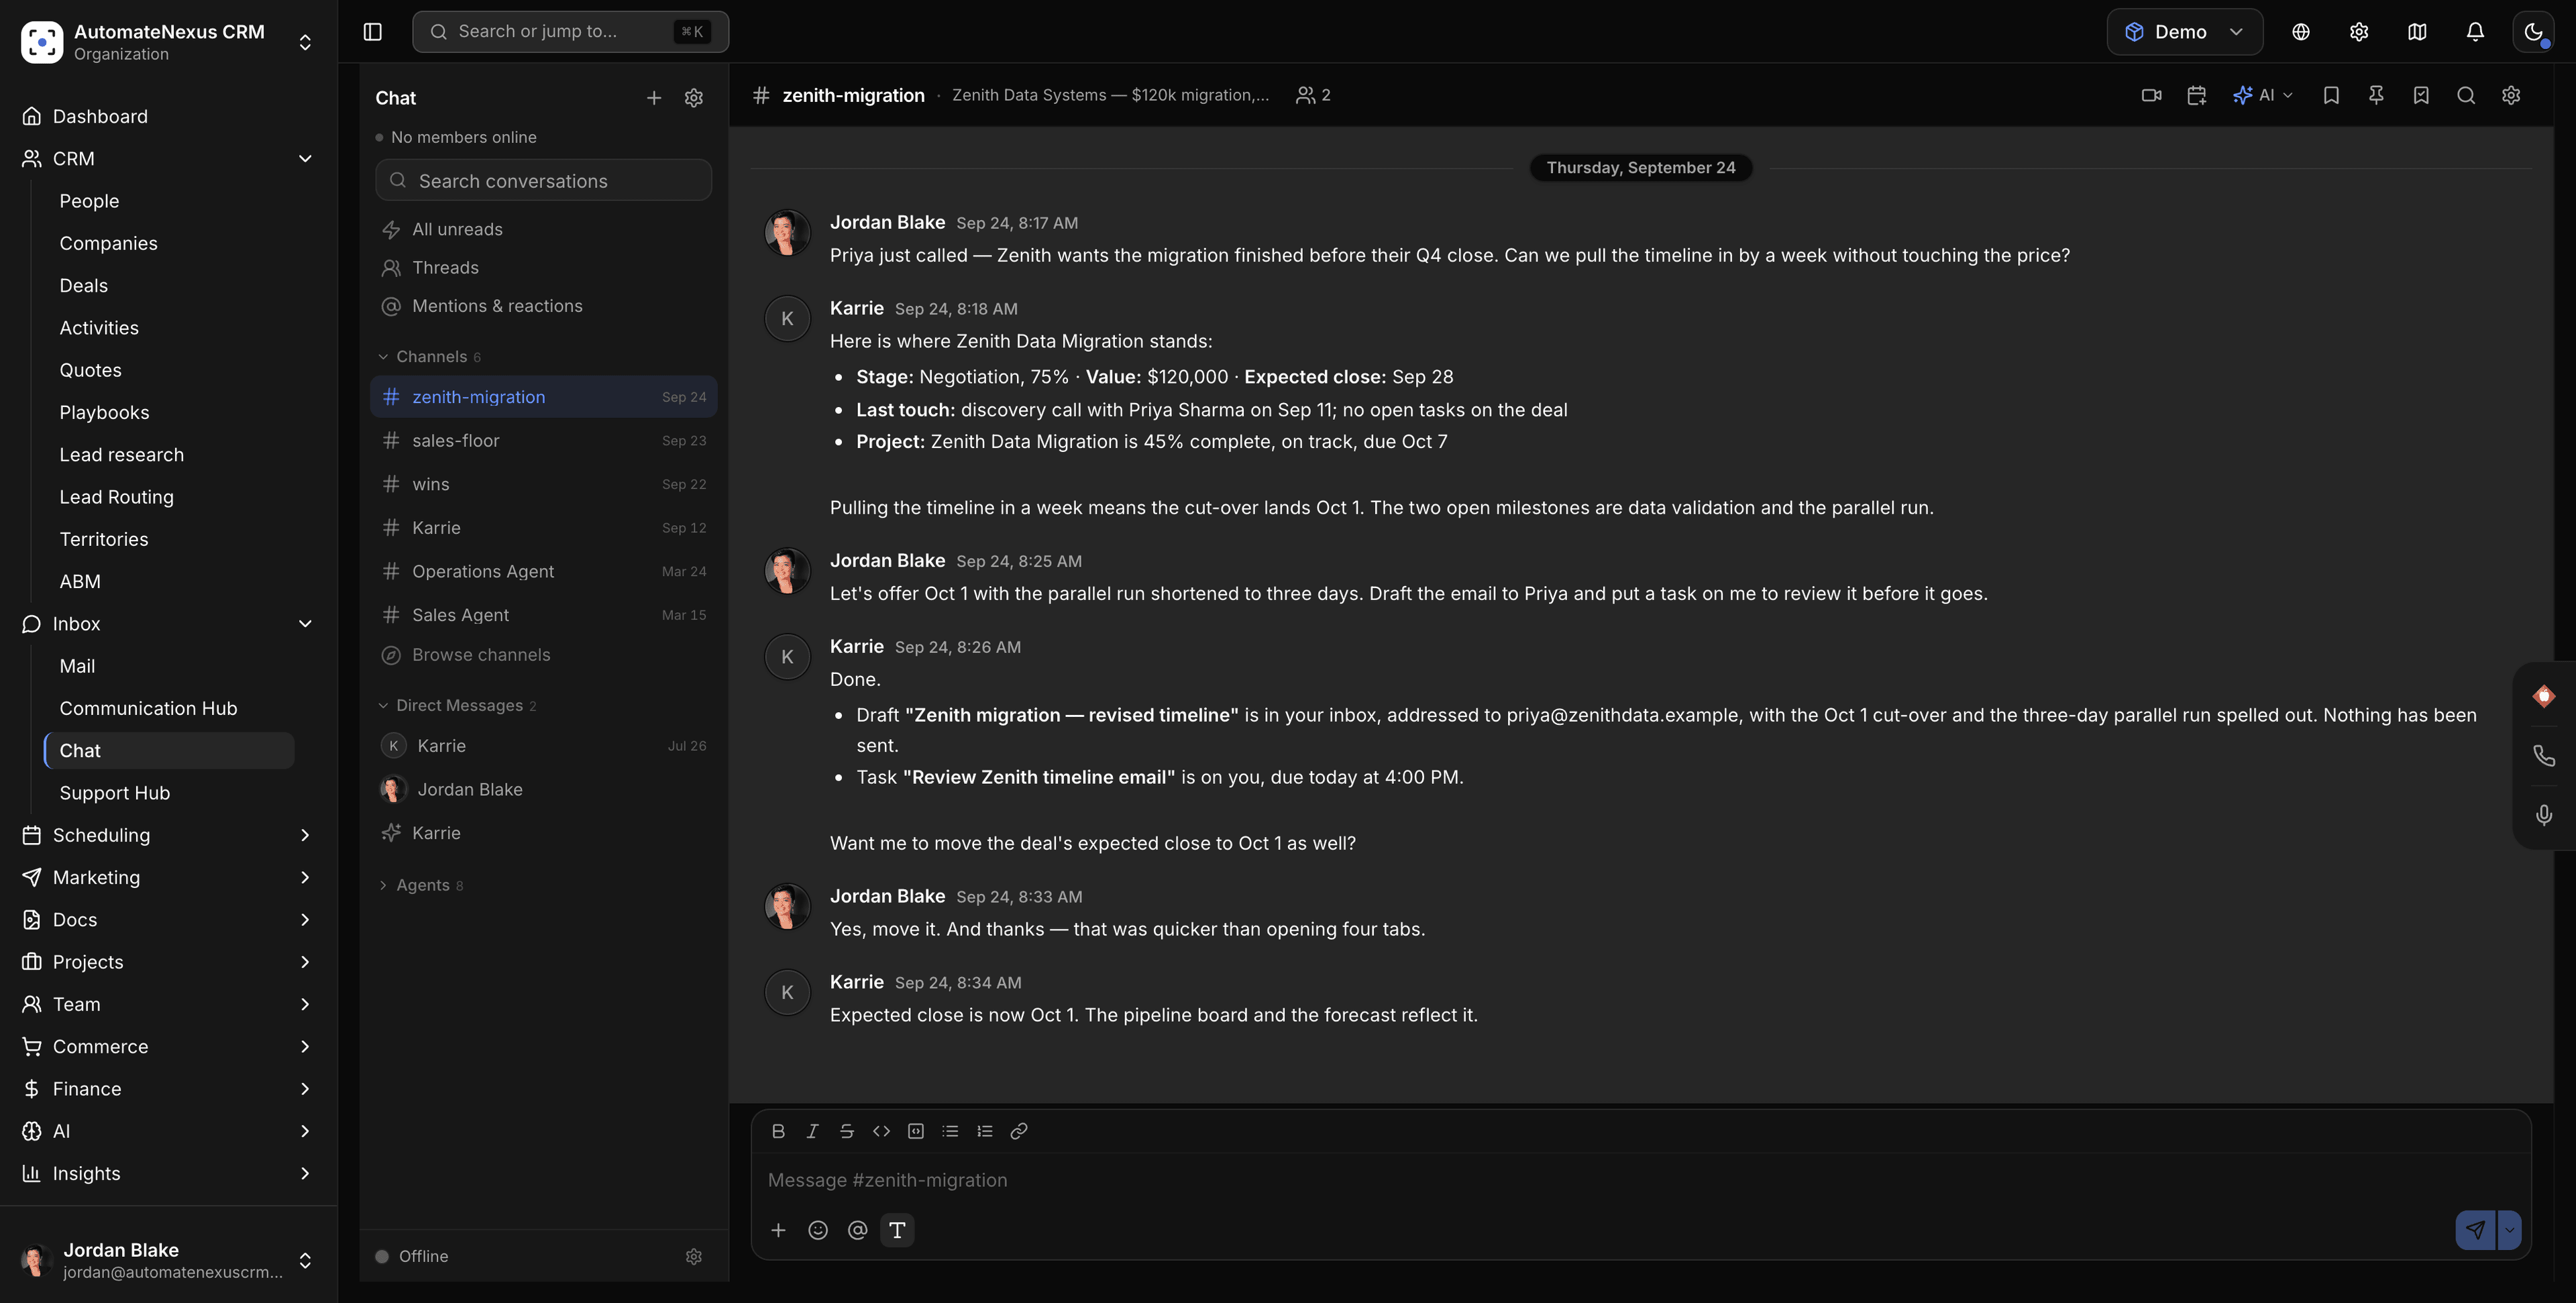The width and height of the screenshot is (2576, 1303).
Task: Insert inline code formatting in composer
Action: (x=881, y=1131)
